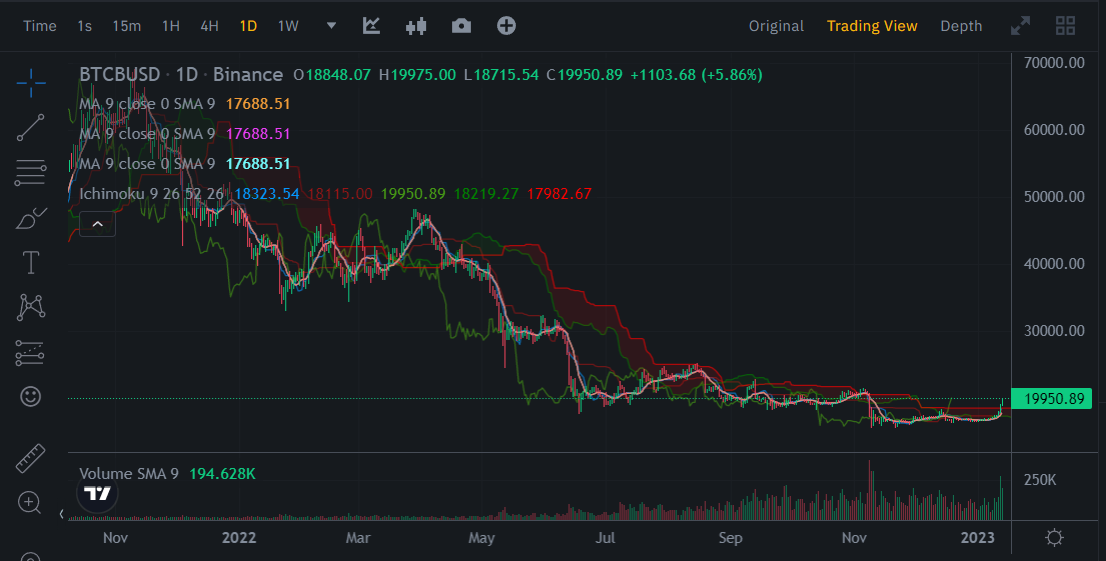Select the Ichimoku 9 26 52 26 legend
This screenshot has height=561, width=1106.
coord(152,193)
